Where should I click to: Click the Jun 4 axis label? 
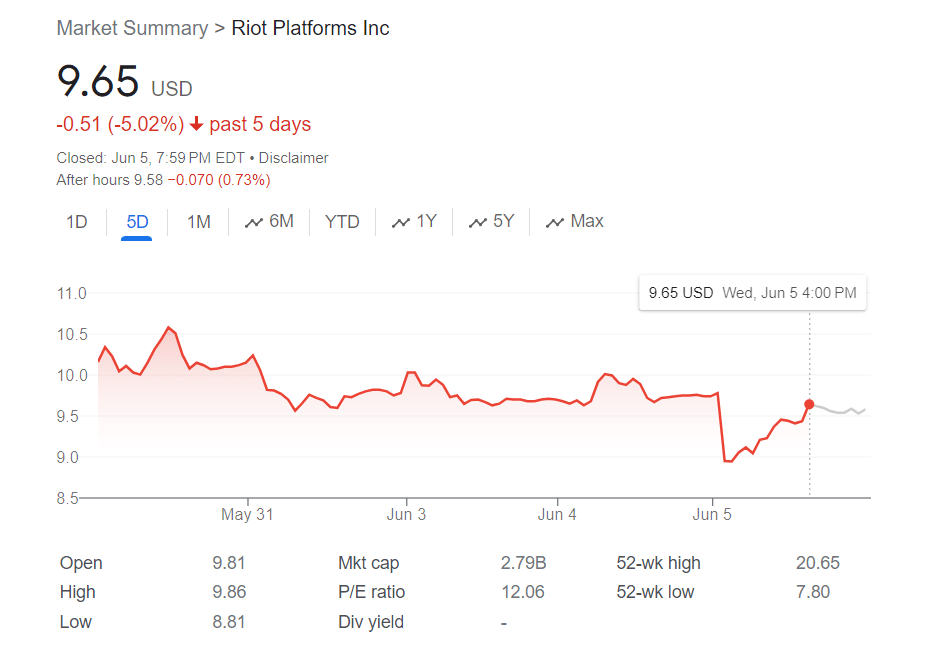click(557, 514)
